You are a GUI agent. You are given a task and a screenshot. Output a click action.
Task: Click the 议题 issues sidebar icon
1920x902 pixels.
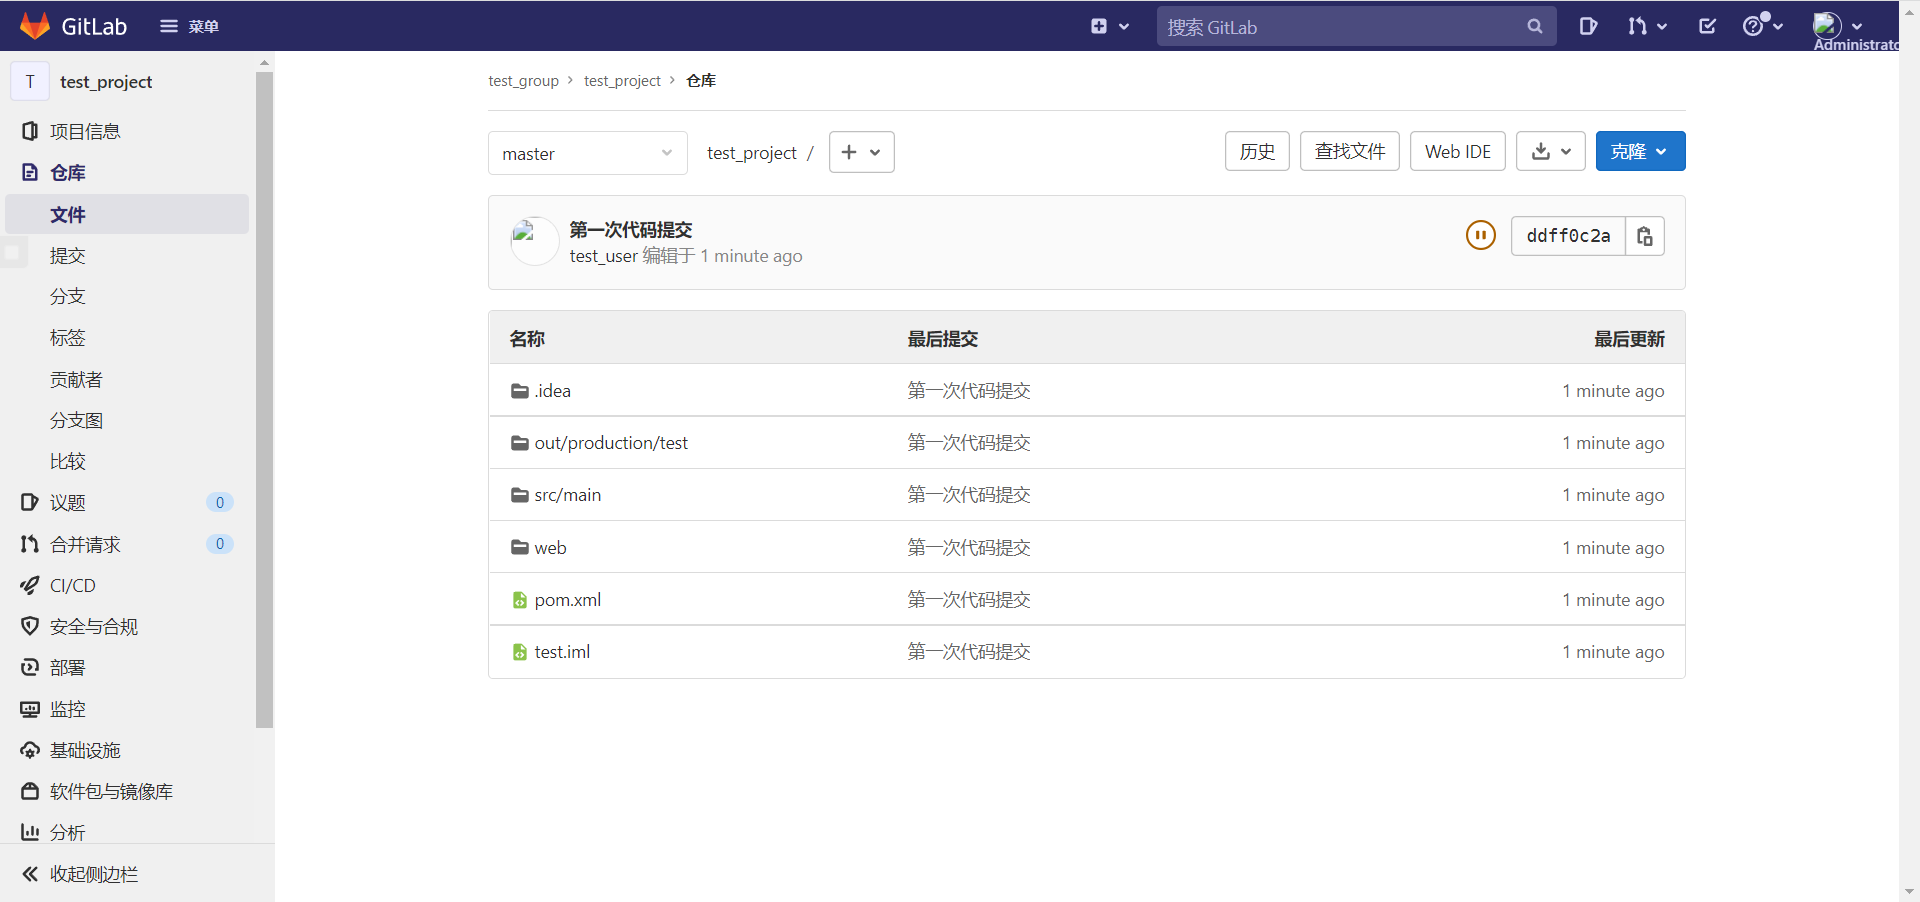tap(30, 502)
